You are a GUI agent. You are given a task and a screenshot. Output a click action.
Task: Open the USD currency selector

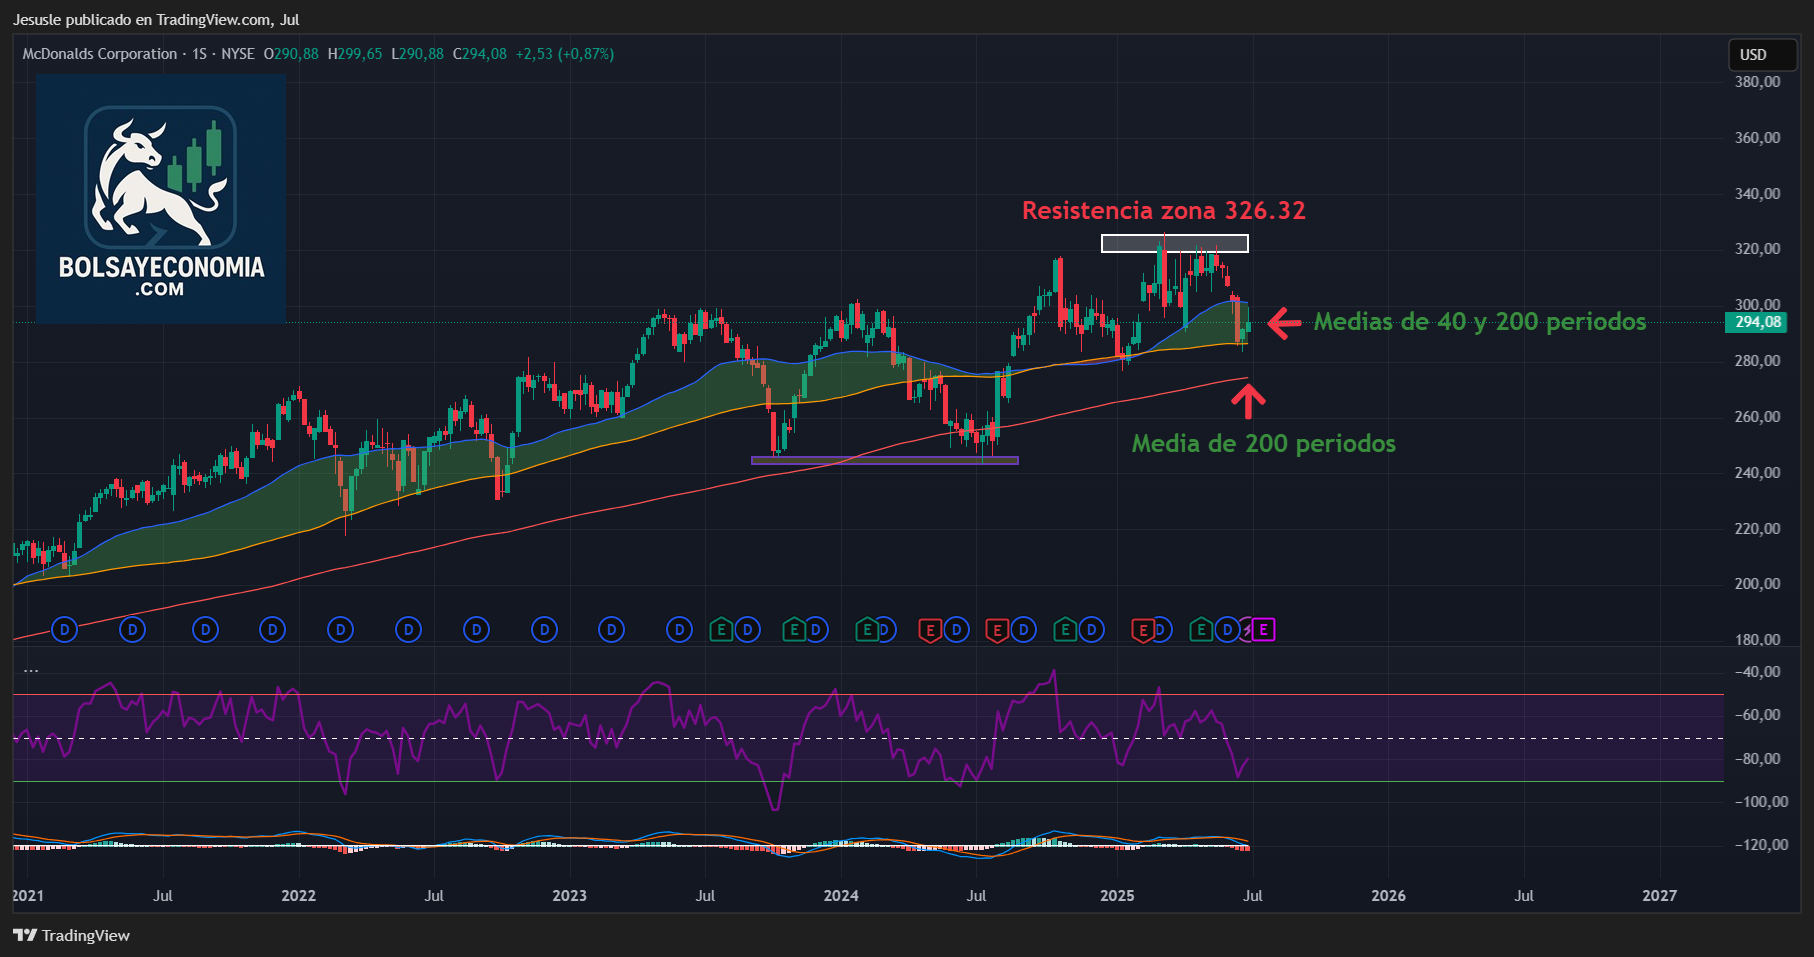1764,55
